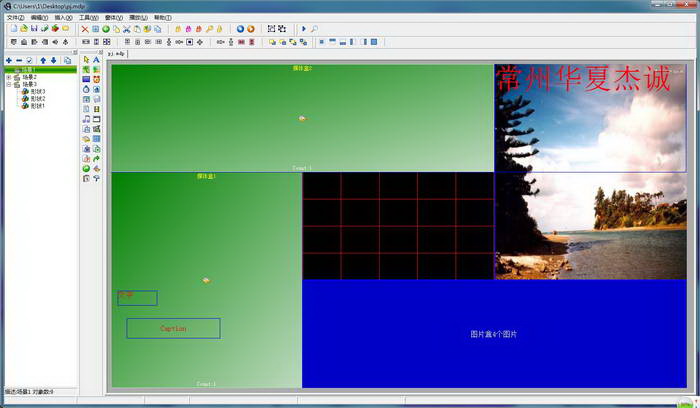The image size is (700, 408).
Task: Click the blue up arrow above scene tree
Action: pyautogui.click(x=43, y=60)
